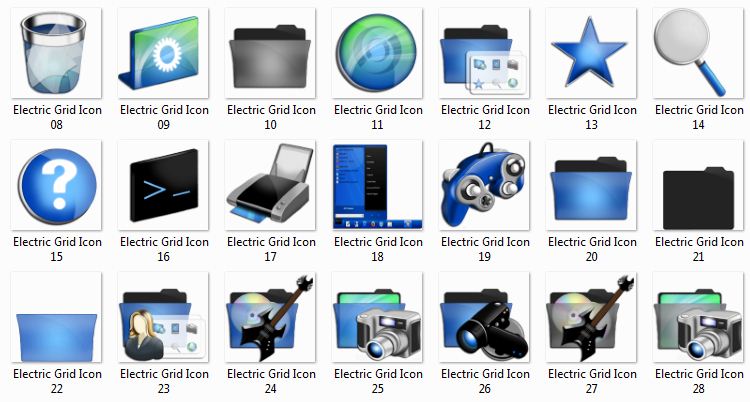Screen dimensions: 750x402
Task: Click the label 'Electric Grid Icon 27'
Action: point(592,381)
